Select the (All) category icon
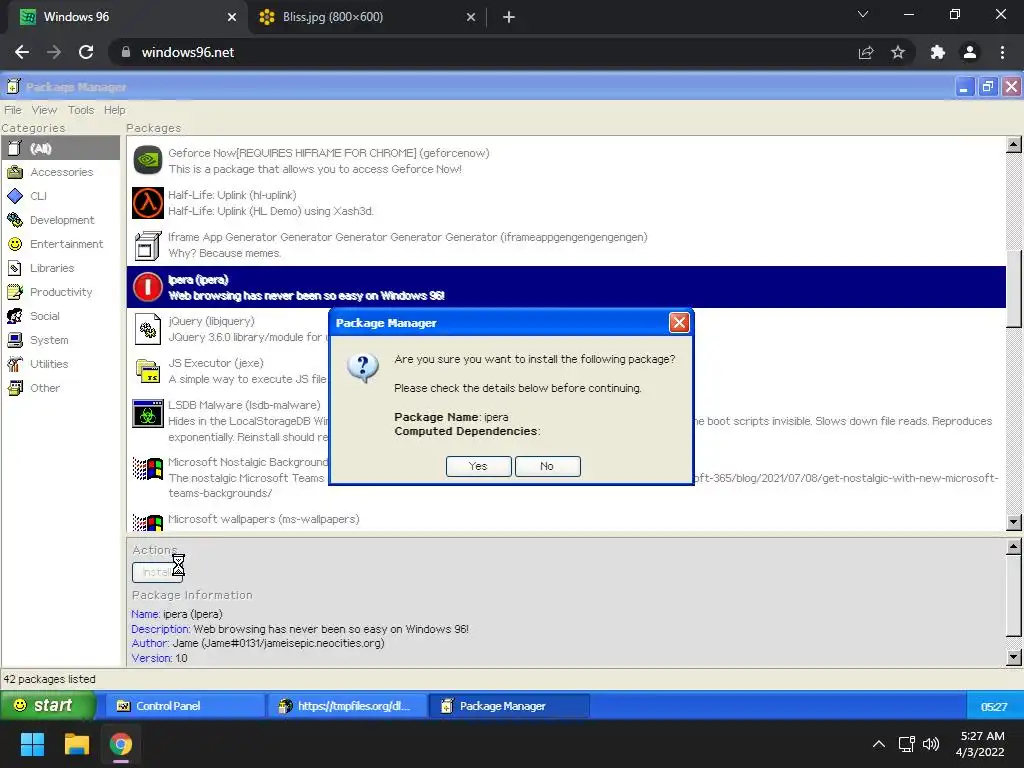The image size is (1024, 768). pos(14,148)
